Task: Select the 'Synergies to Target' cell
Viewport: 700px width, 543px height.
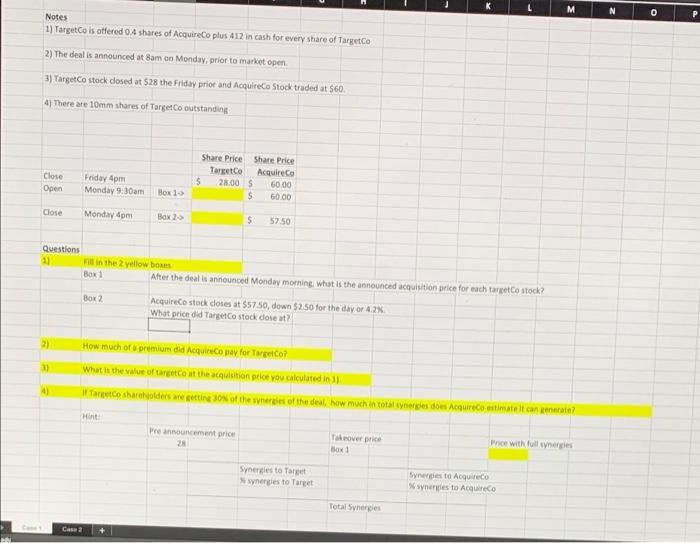Action: [273, 470]
